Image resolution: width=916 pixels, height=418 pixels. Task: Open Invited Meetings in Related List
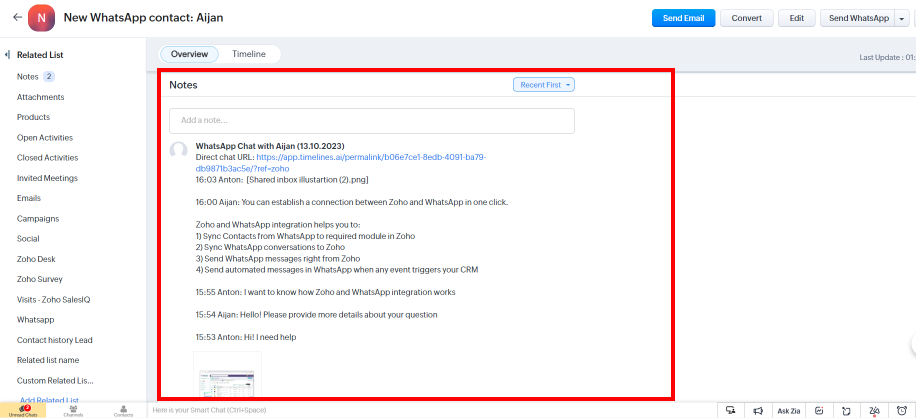pyautogui.click(x=47, y=178)
